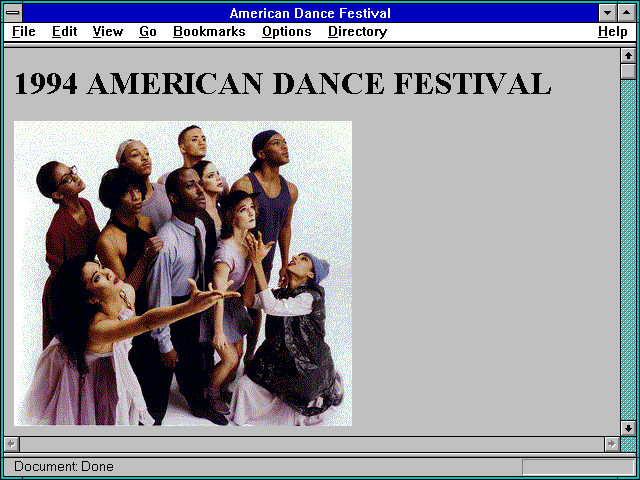Open the Options menu
This screenshot has height=480, width=640.
287,32
